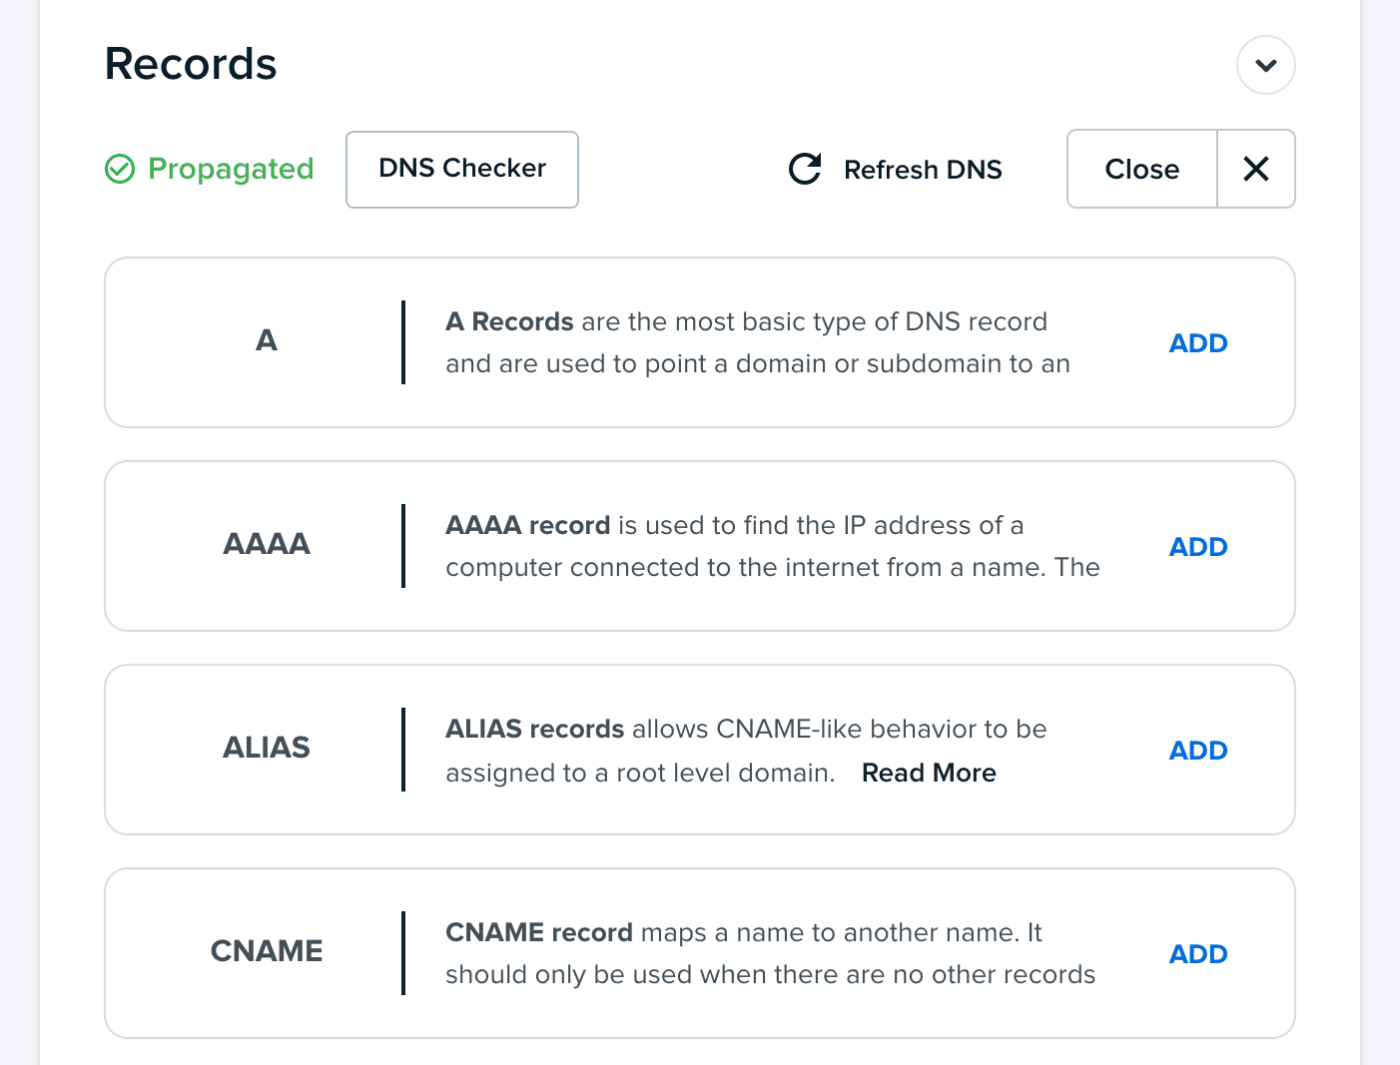
Task: Open the DNS Checker
Action: (461, 169)
